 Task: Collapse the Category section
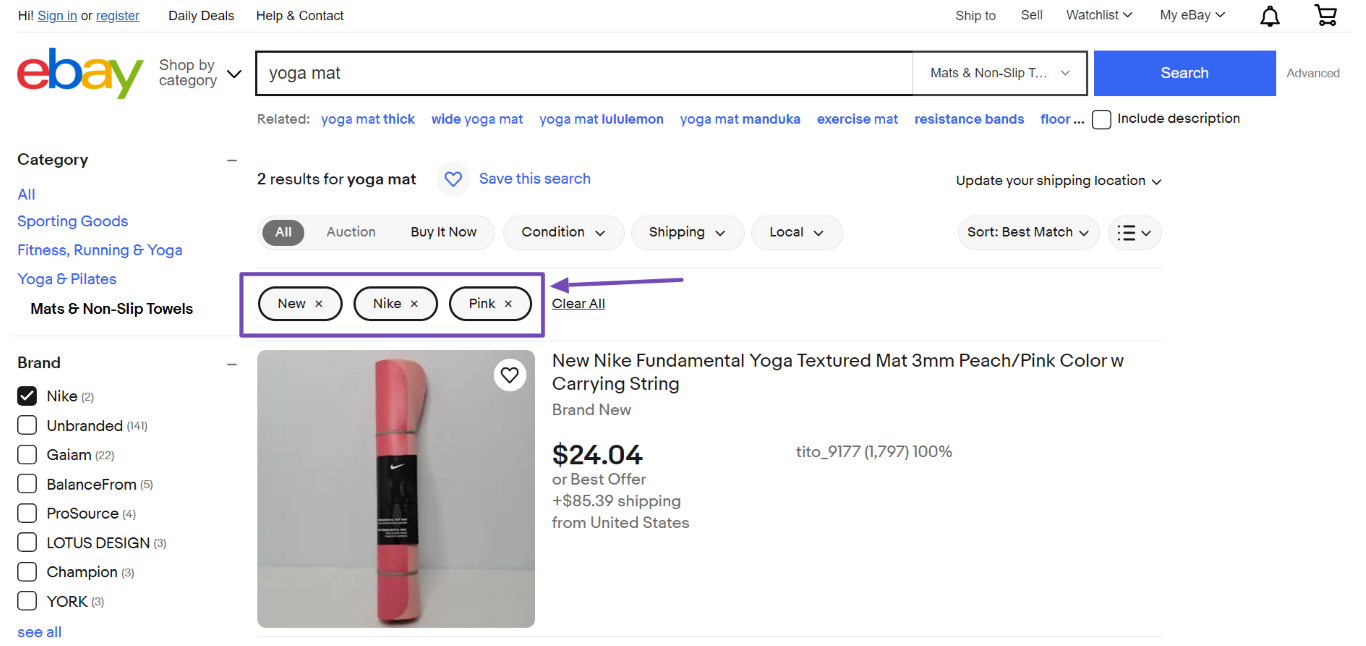point(232,160)
